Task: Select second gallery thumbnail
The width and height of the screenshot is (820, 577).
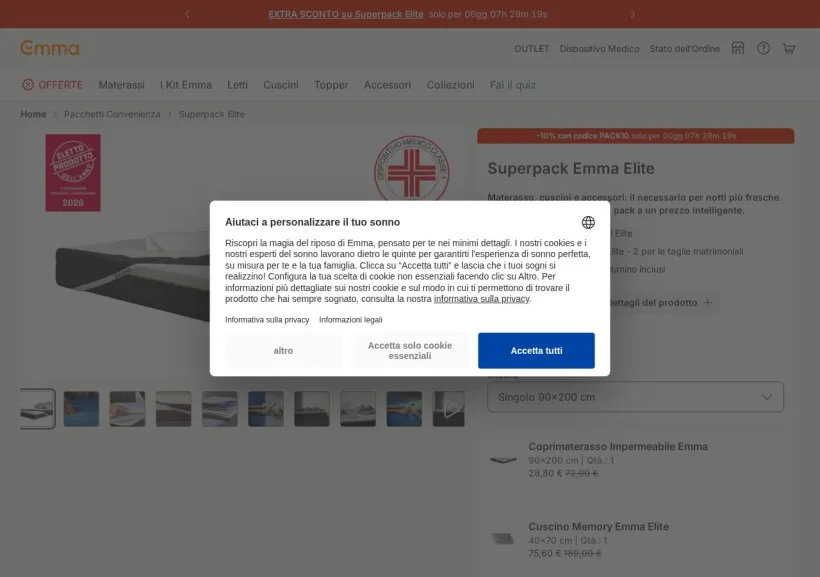Action: [81, 409]
